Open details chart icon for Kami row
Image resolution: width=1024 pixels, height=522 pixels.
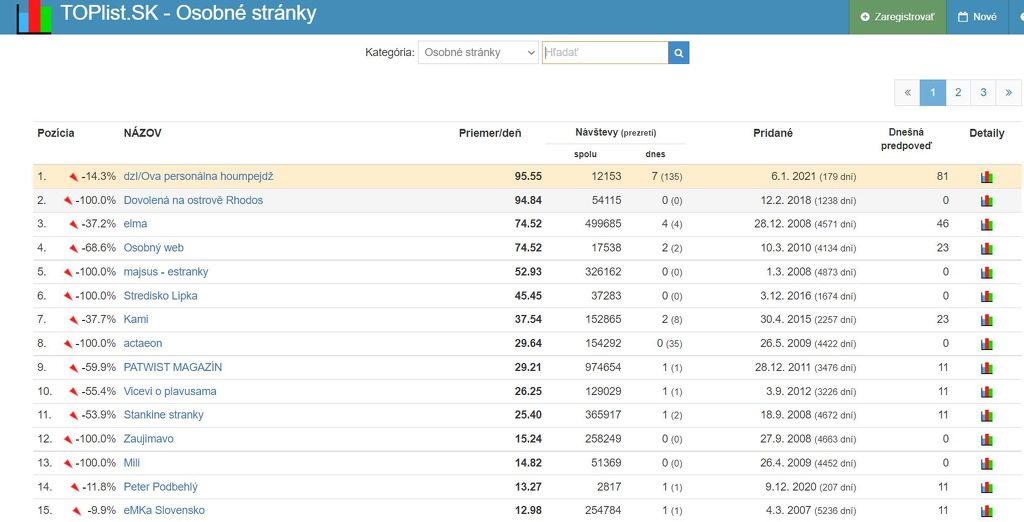pos(986,320)
